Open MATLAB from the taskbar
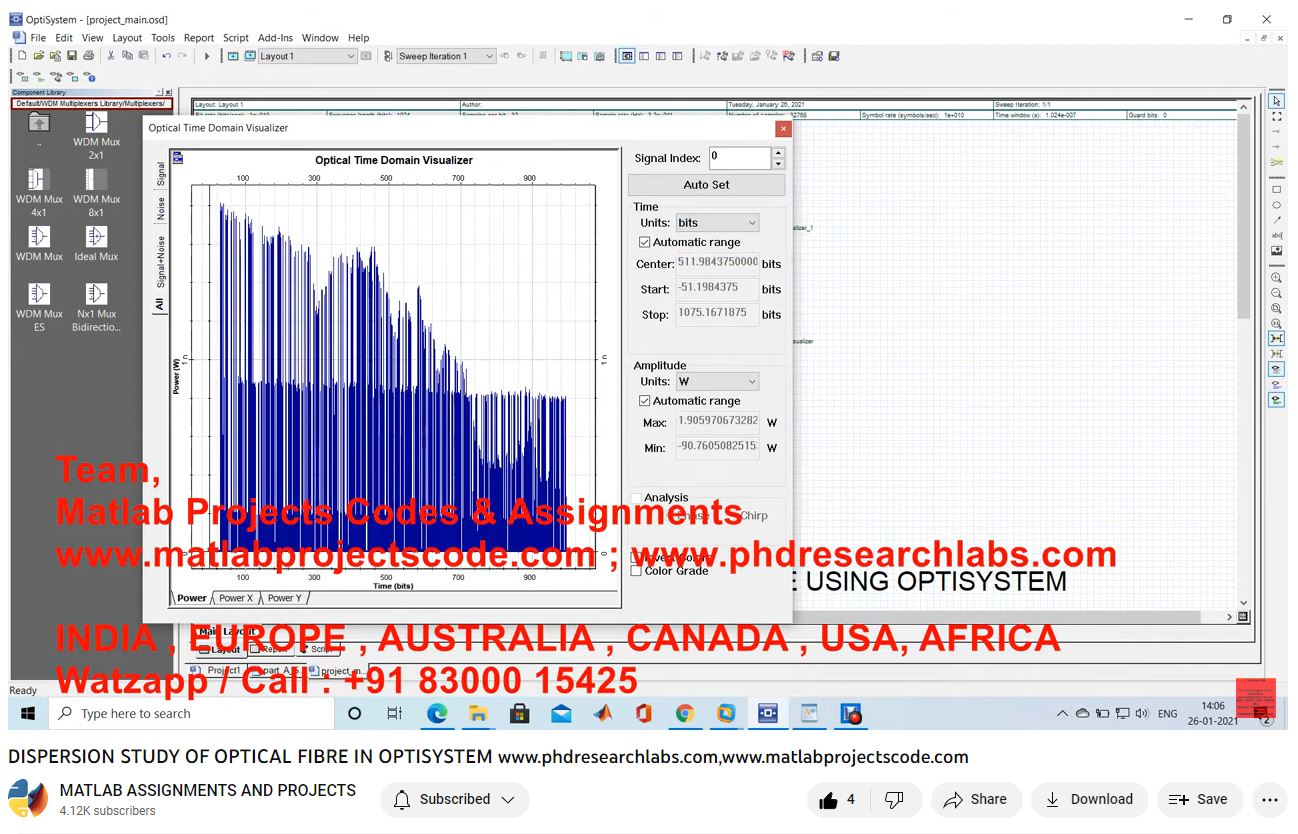Viewport: 1298px width, 834px height. click(602, 714)
